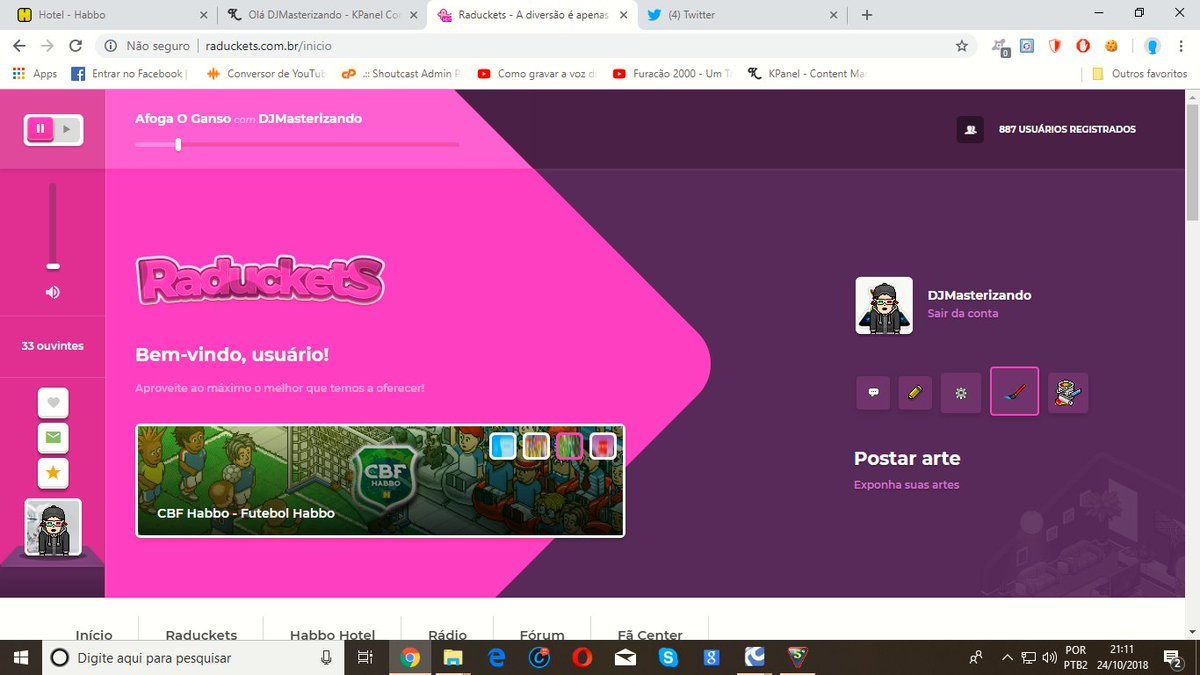Click the red shield extension icon
This screenshot has width=1200, height=675.
click(x=1054, y=46)
